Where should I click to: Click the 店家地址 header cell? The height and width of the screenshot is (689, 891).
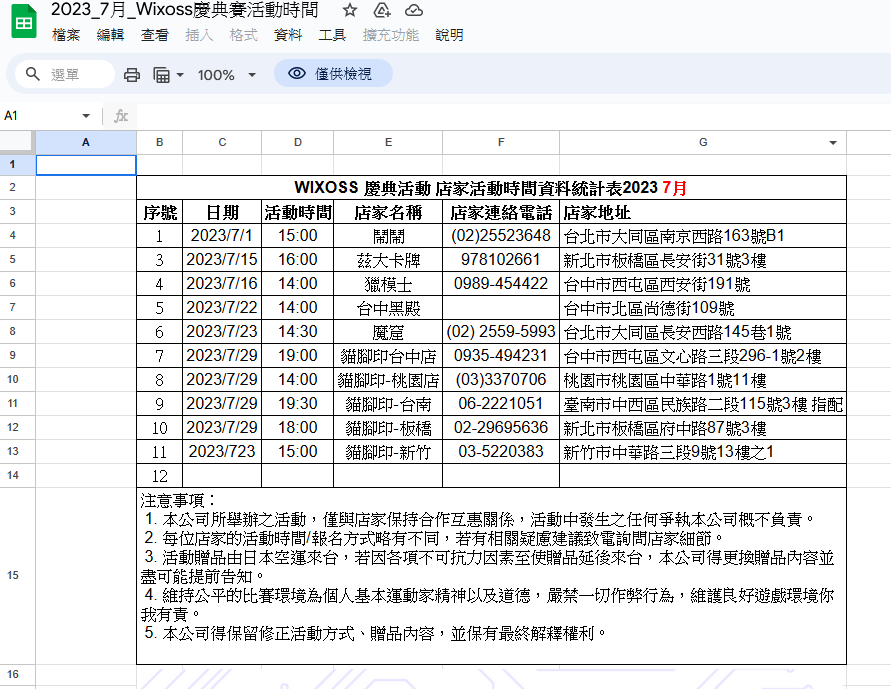point(703,212)
